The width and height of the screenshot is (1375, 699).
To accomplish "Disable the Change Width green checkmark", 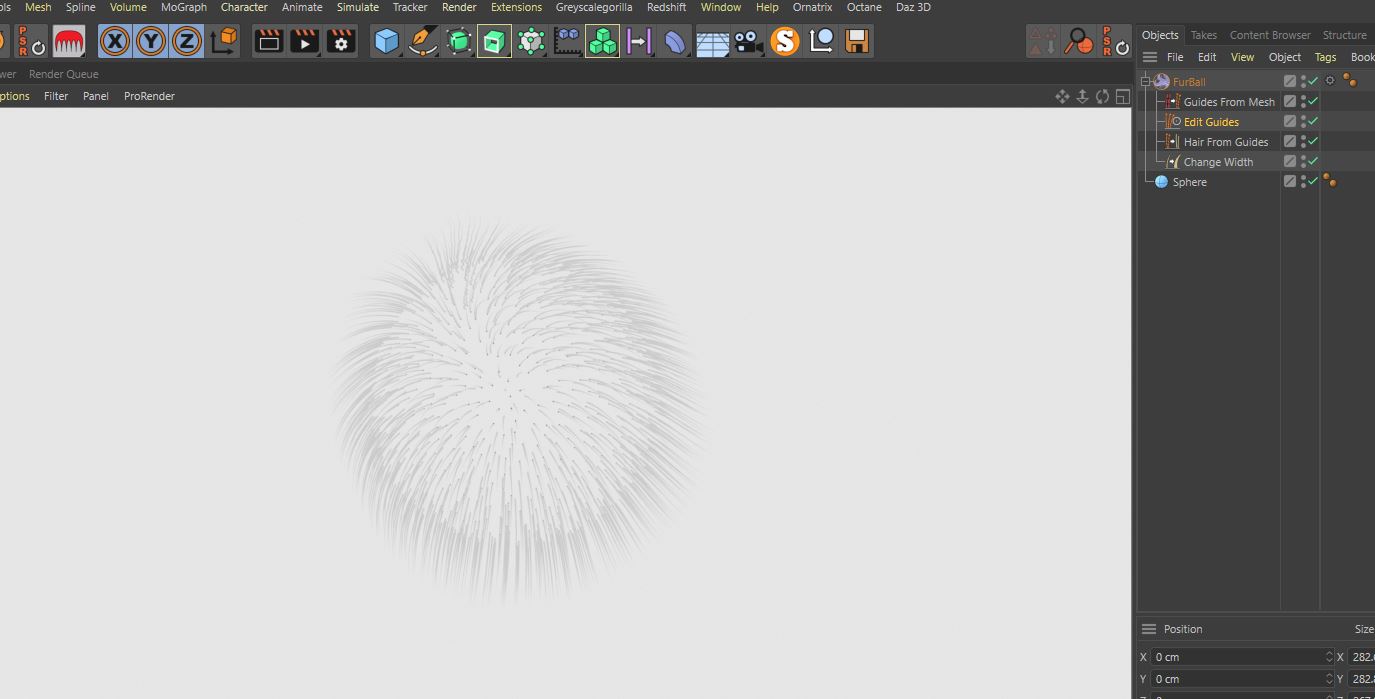I will (1313, 162).
